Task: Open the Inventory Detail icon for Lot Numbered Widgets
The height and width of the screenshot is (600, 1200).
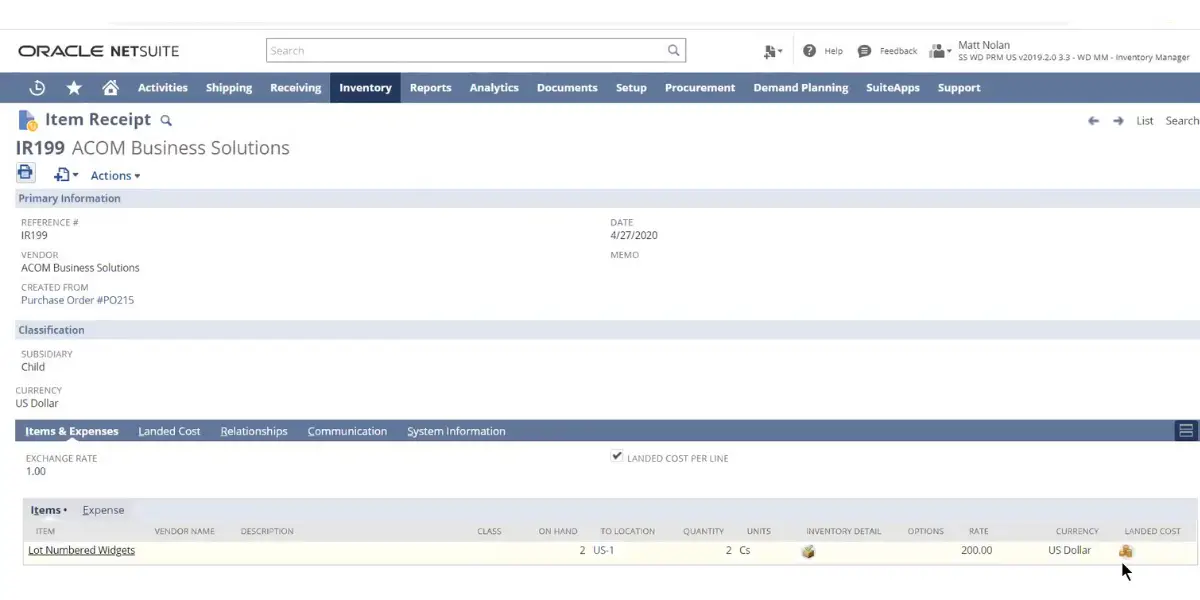Action: pos(808,551)
